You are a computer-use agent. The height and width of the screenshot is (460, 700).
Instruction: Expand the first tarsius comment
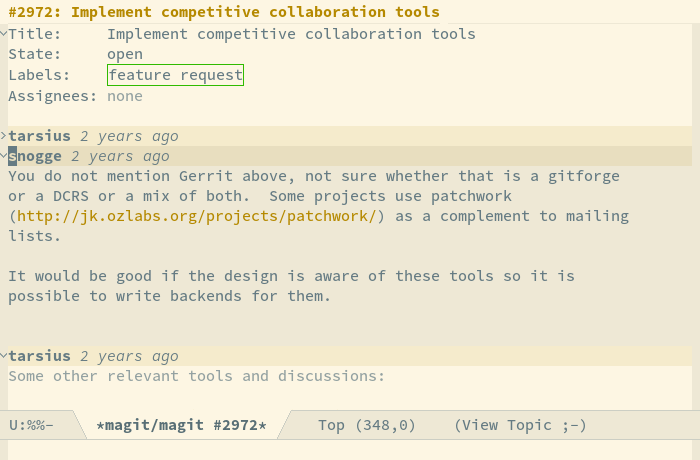(4, 135)
